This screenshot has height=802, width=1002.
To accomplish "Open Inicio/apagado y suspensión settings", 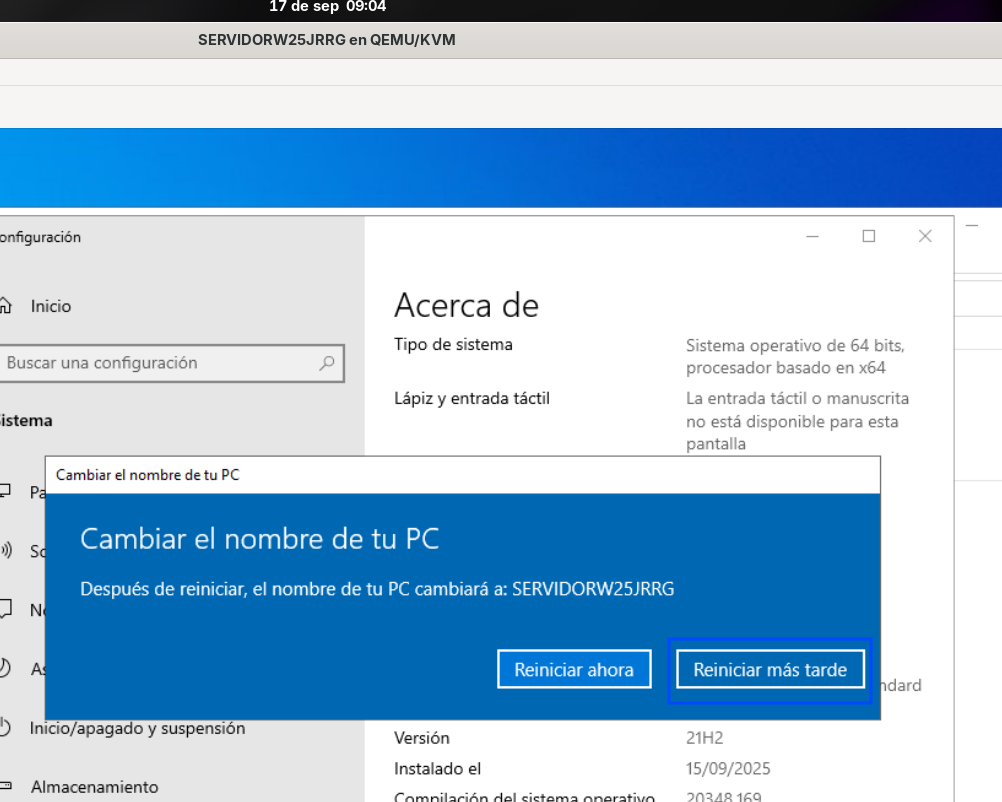I will (137, 728).
